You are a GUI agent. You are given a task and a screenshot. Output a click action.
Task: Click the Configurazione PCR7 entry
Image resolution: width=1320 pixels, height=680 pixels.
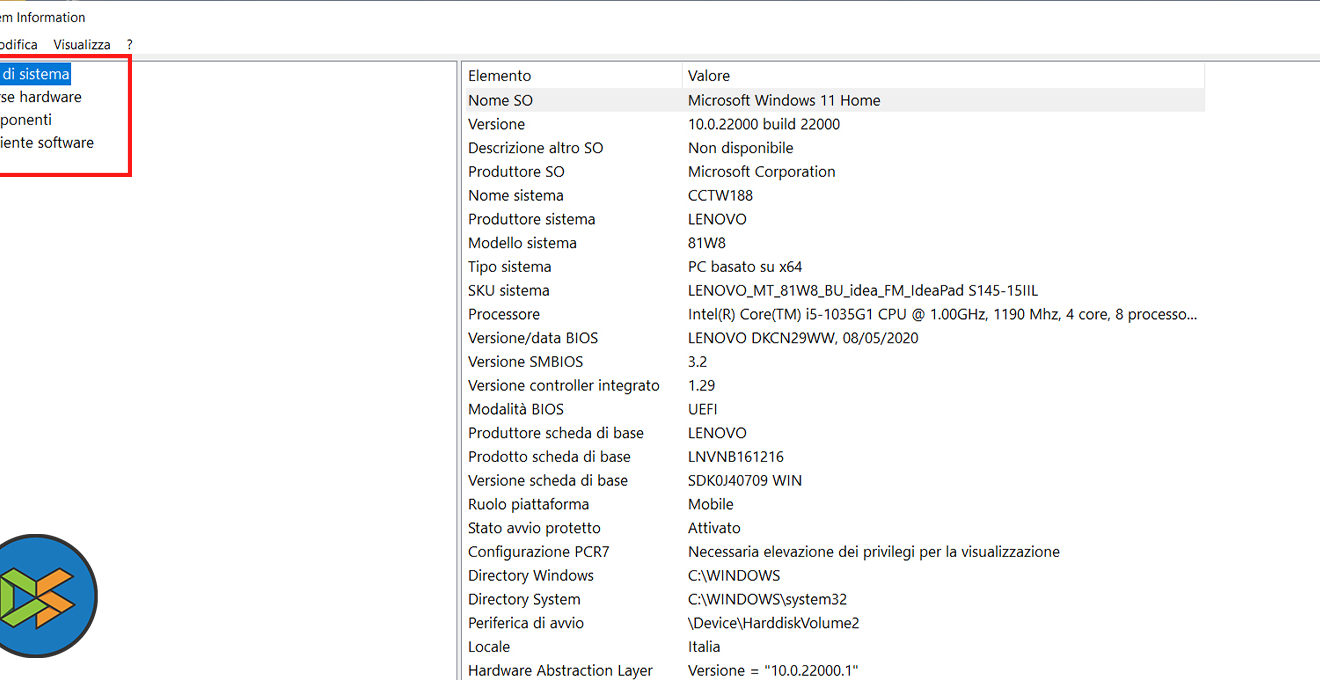[x=539, y=552]
